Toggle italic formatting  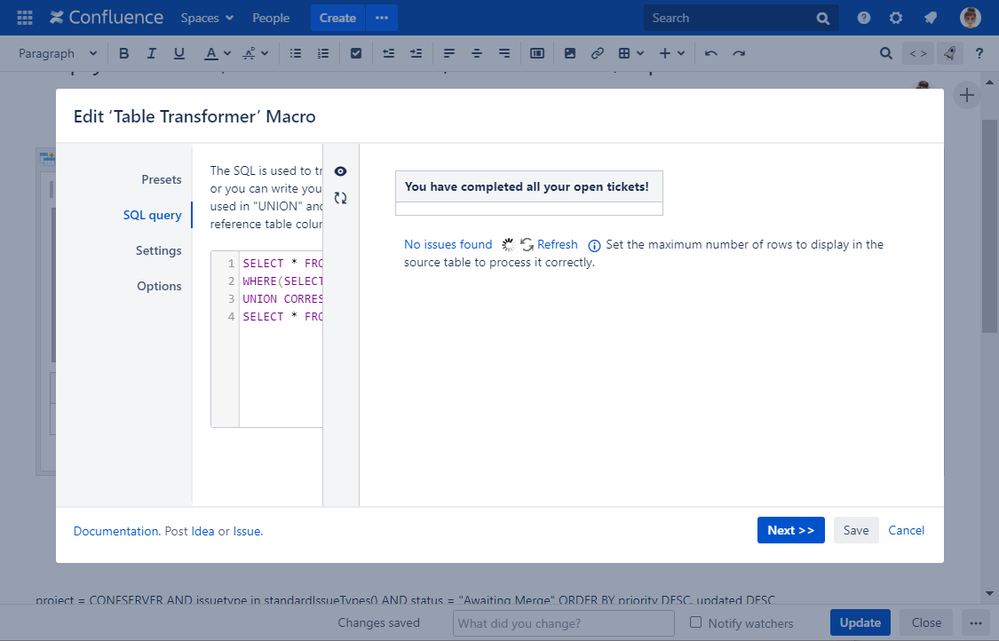(151, 54)
